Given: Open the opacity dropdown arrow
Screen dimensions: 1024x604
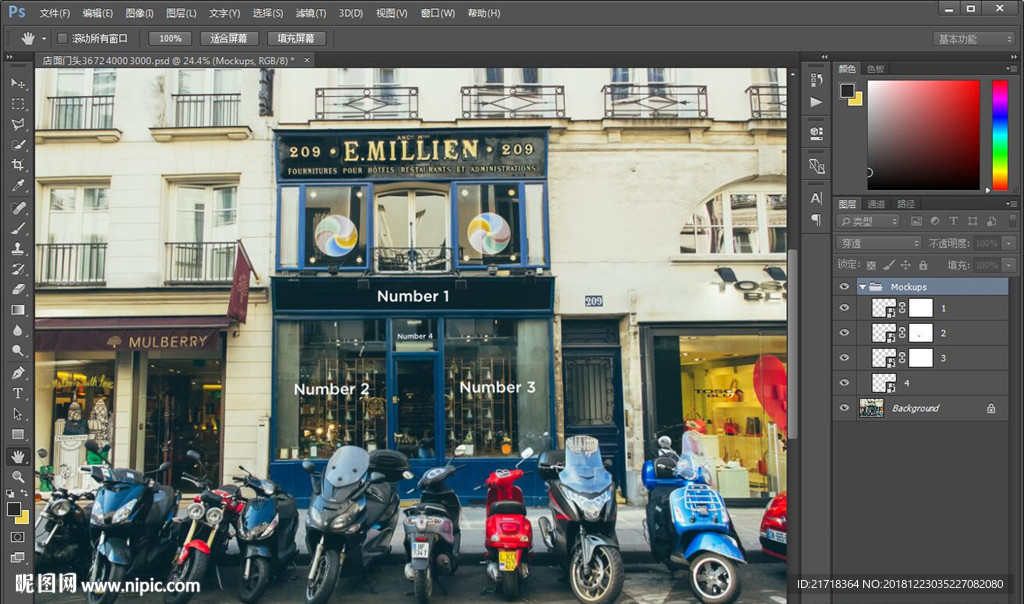Looking at the screenshot, I should tap(1010, 243).
